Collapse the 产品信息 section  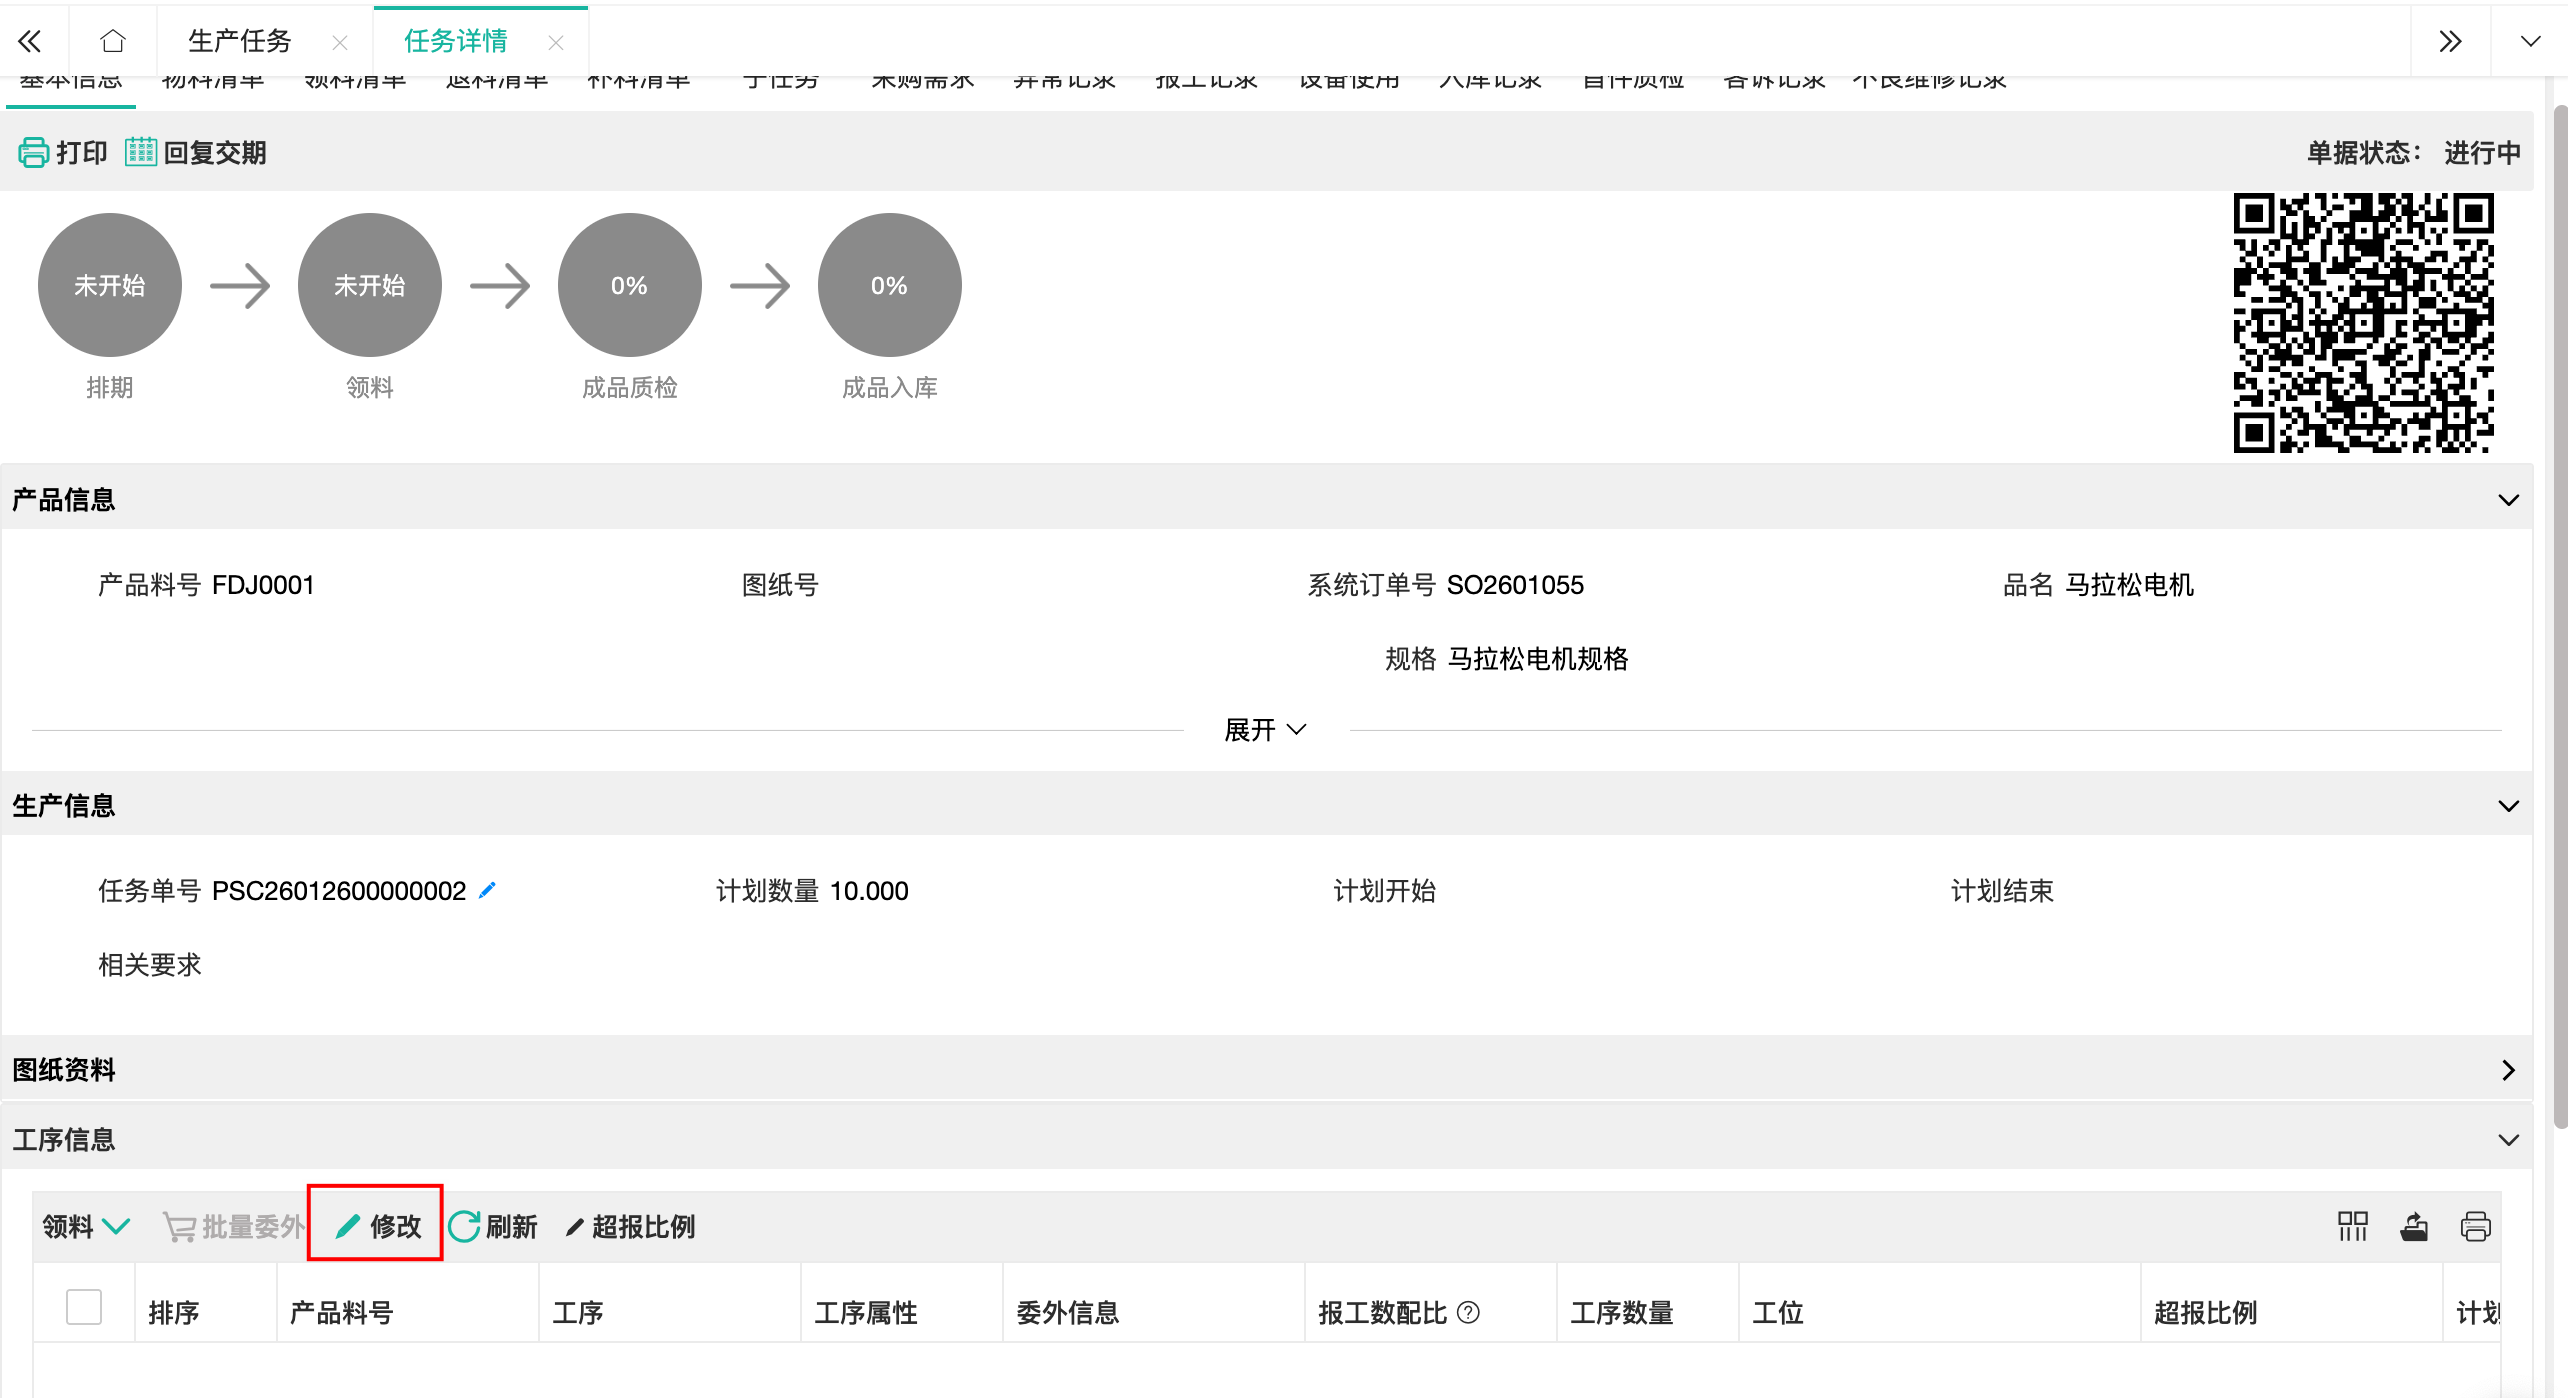point(2508,500)
